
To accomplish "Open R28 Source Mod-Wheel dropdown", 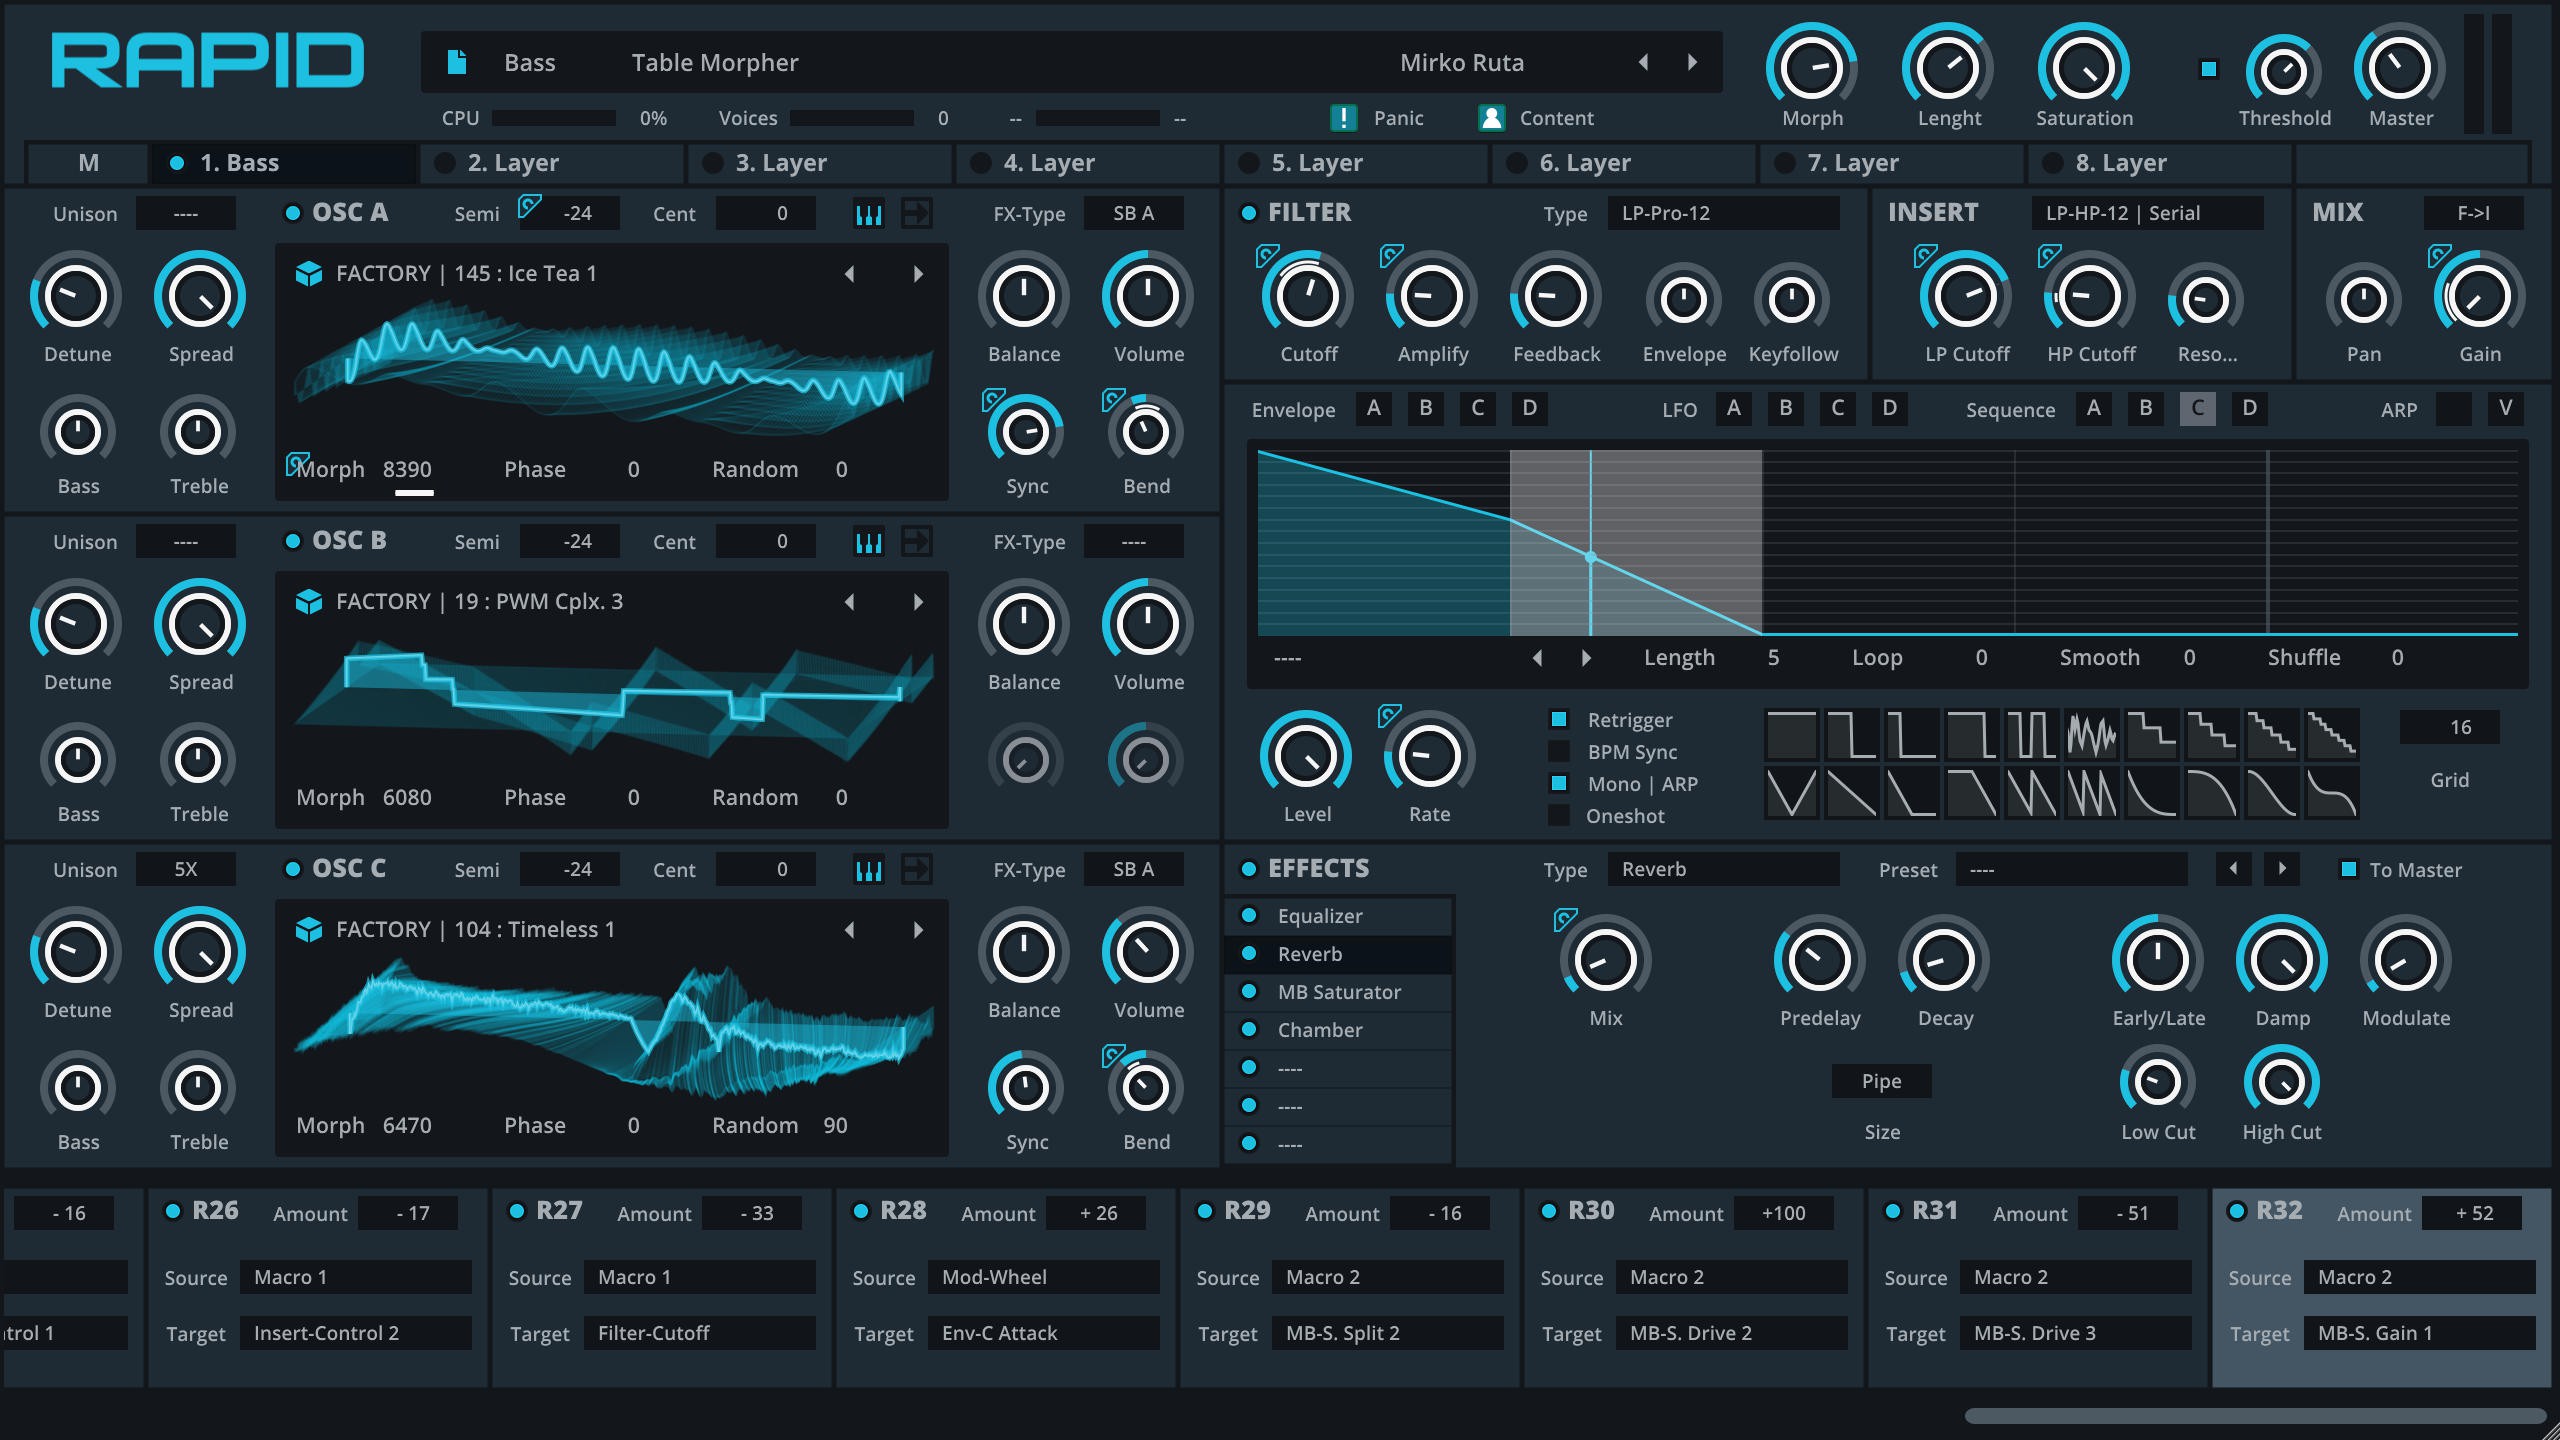I will click(1043, 1277).
